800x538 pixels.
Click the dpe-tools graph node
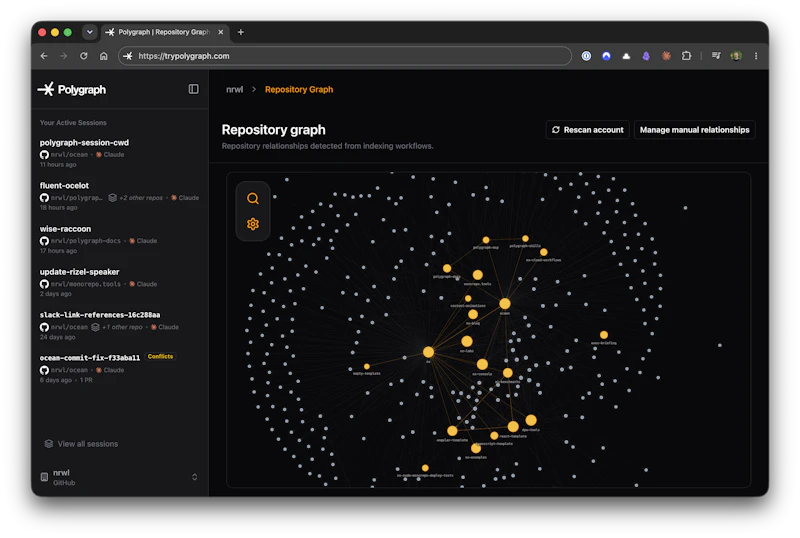click(531, 420)
